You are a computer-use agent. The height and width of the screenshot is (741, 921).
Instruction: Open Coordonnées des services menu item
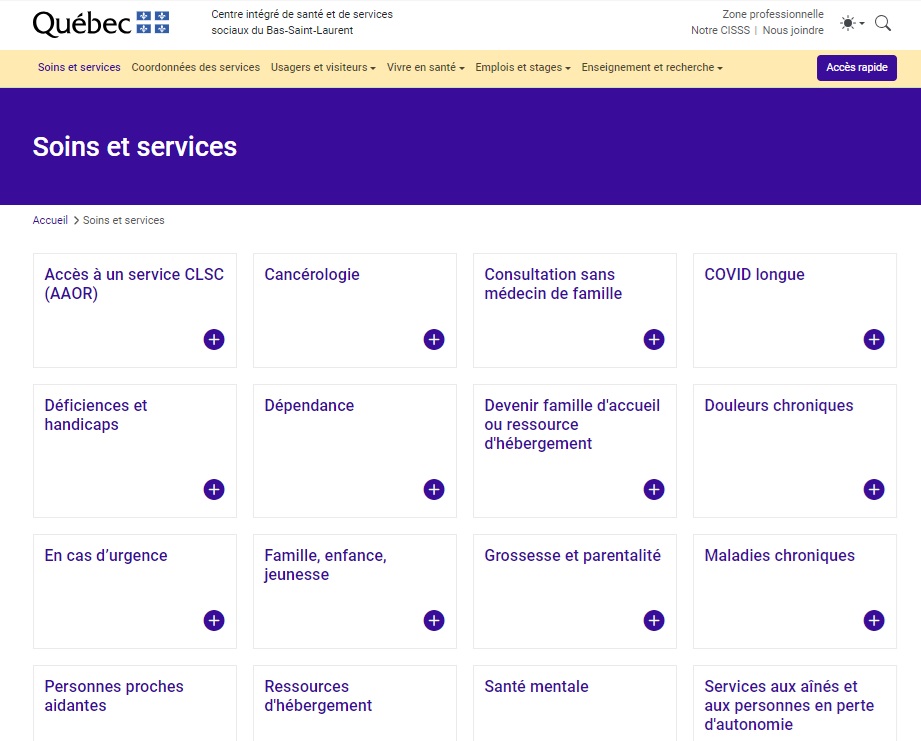click(195, 67)
